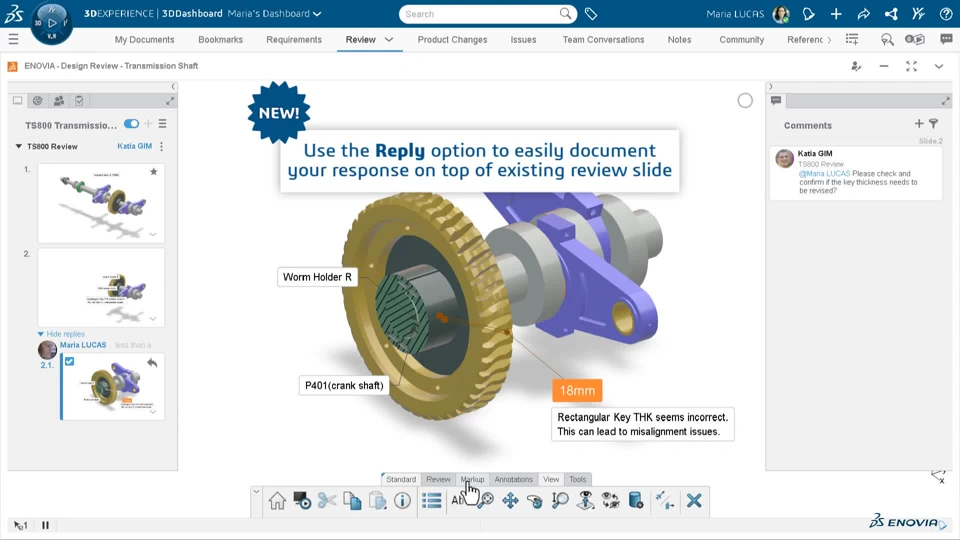Screen dimensions: 960x540
Task: Click the Search input field
Action: [x=479, y=13]
